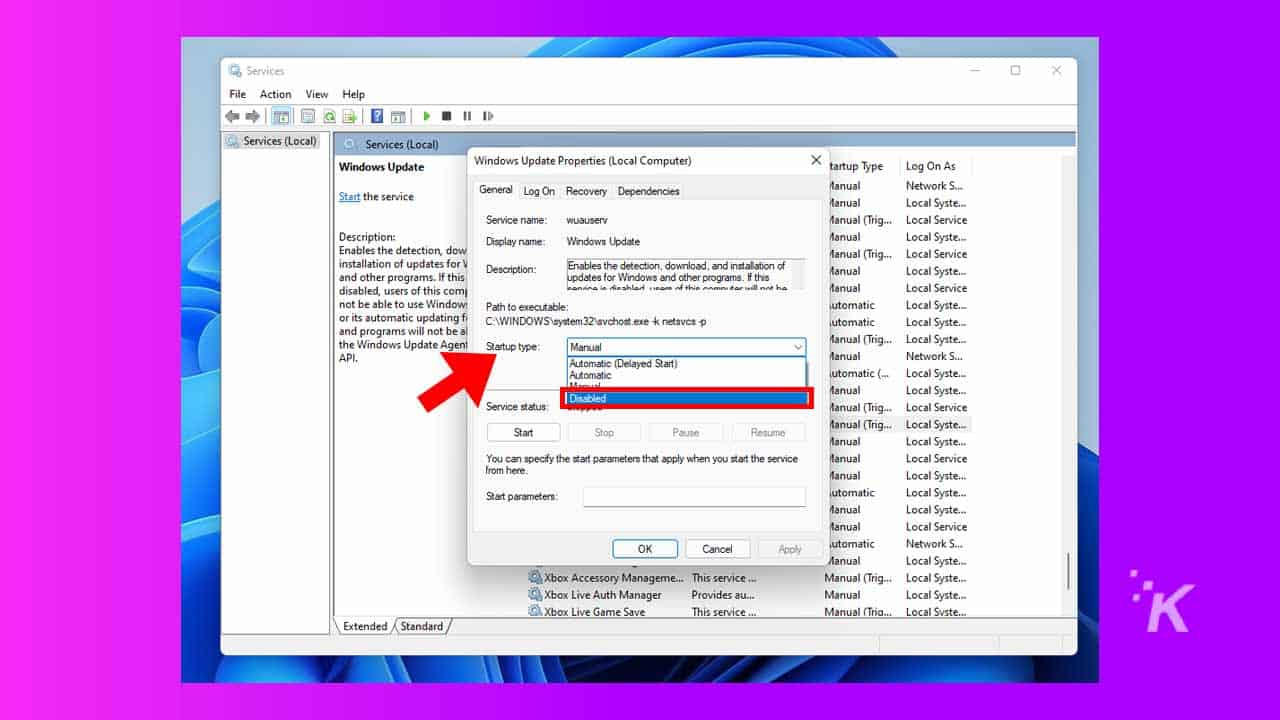1280x720 pixels.
Task: Click the Start button in service status
Action: (x=523, y=432)
